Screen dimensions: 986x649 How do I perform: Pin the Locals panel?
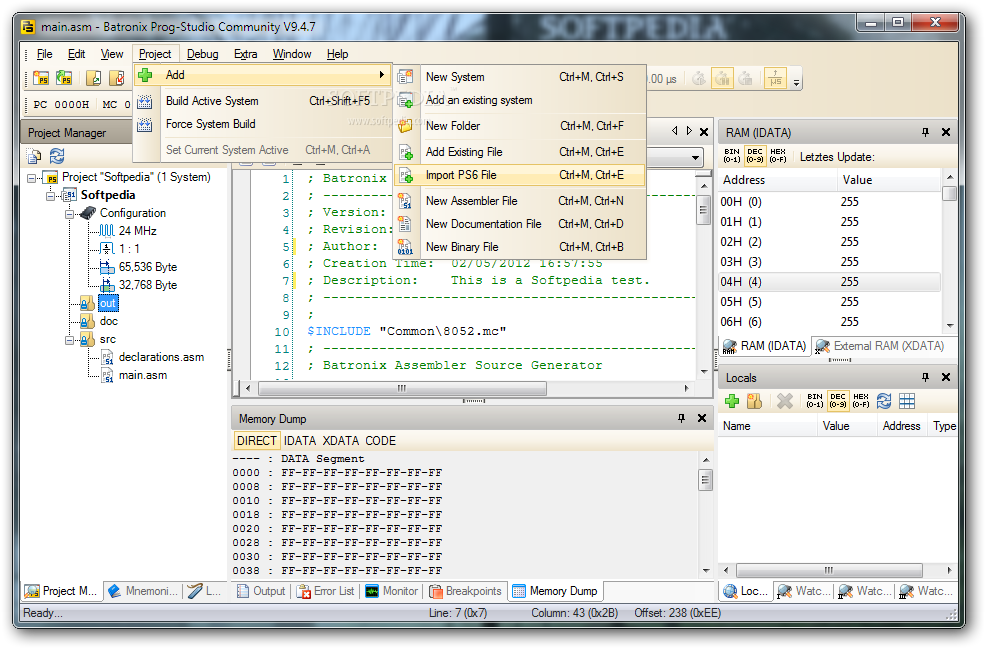[925, 377]
